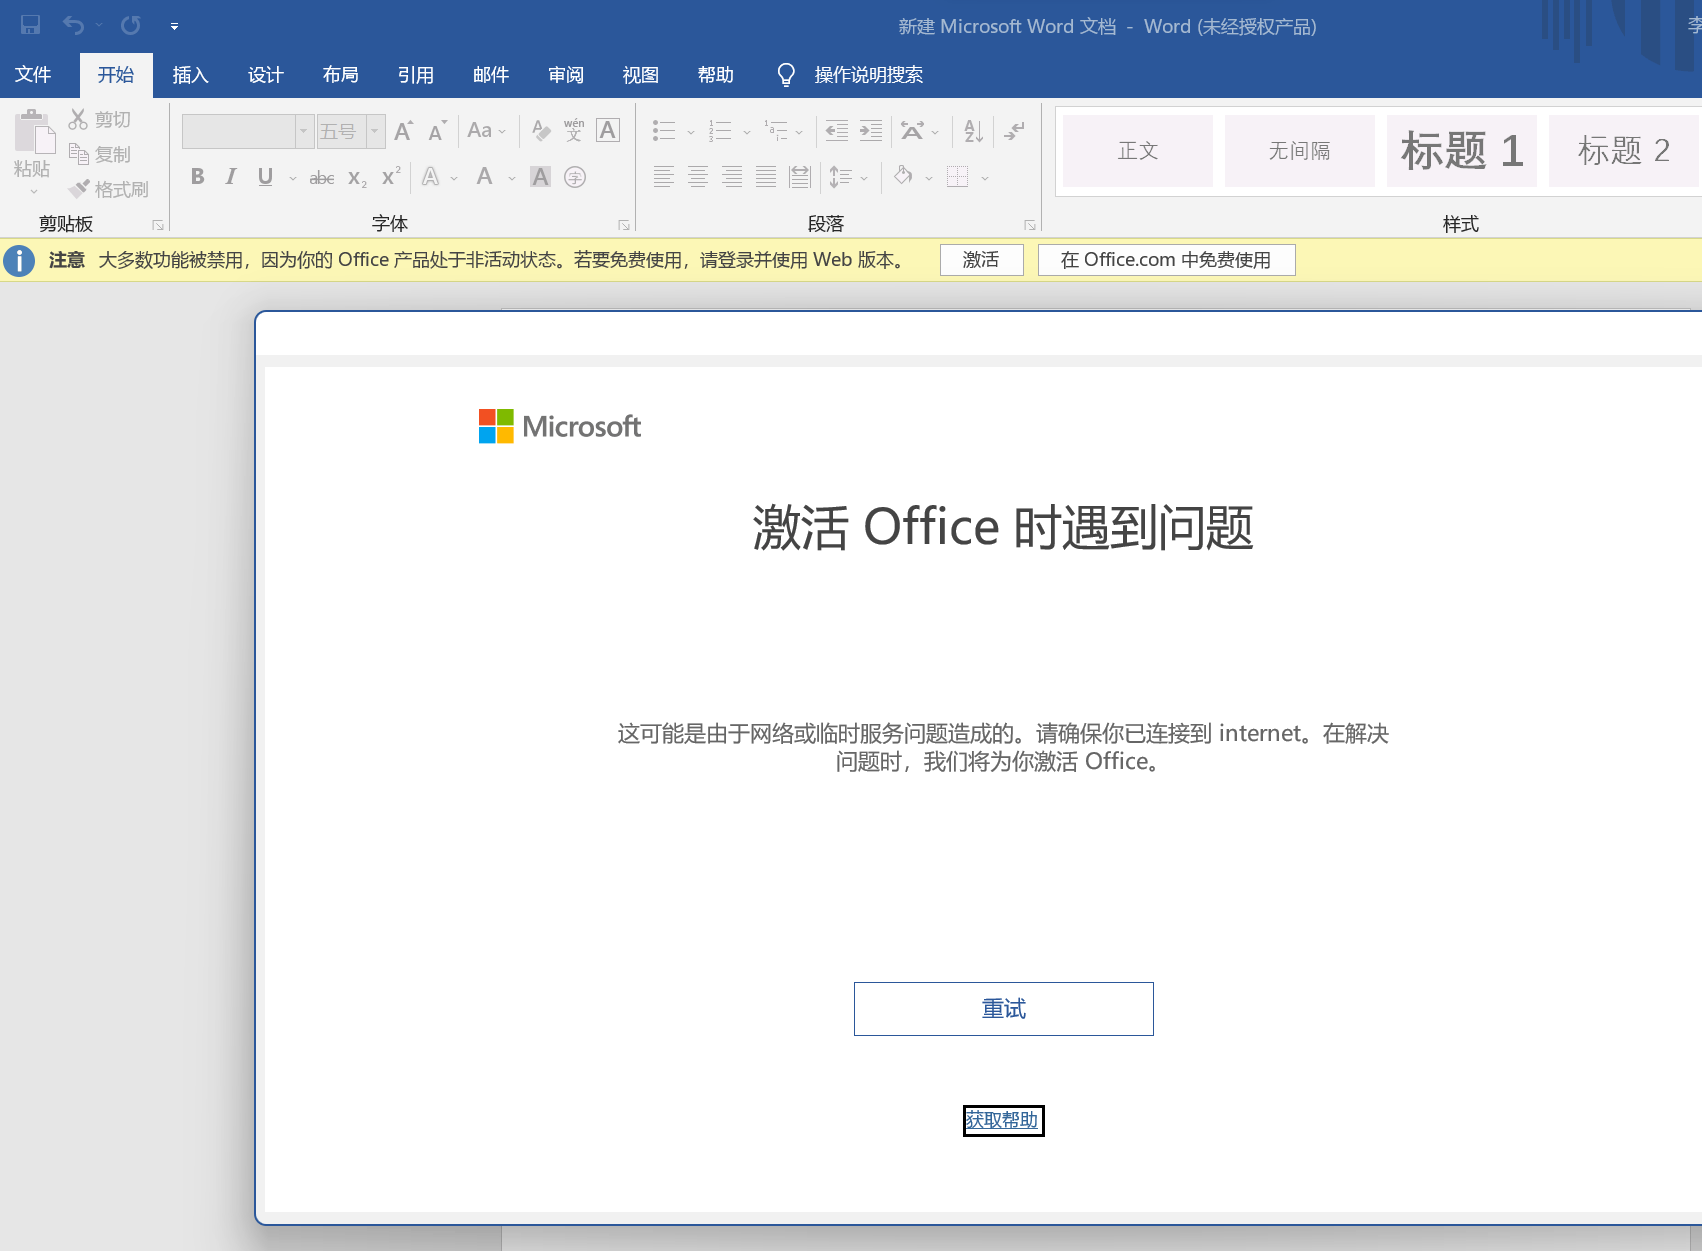Switch to the 引用 ribbon tab
The width and height of the screenshot is (1702, 1251).
(x=415, y=75)
